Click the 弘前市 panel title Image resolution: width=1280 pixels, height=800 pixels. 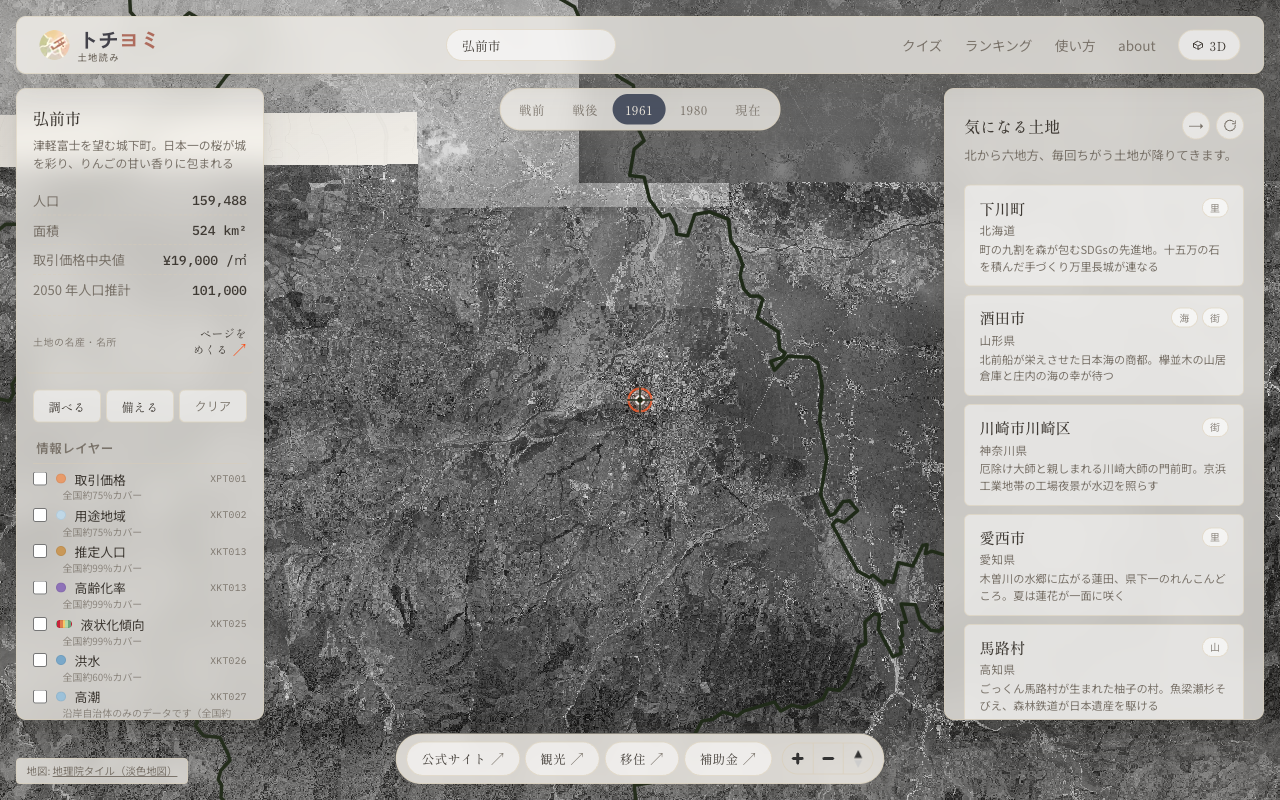[x=57, y=119]
